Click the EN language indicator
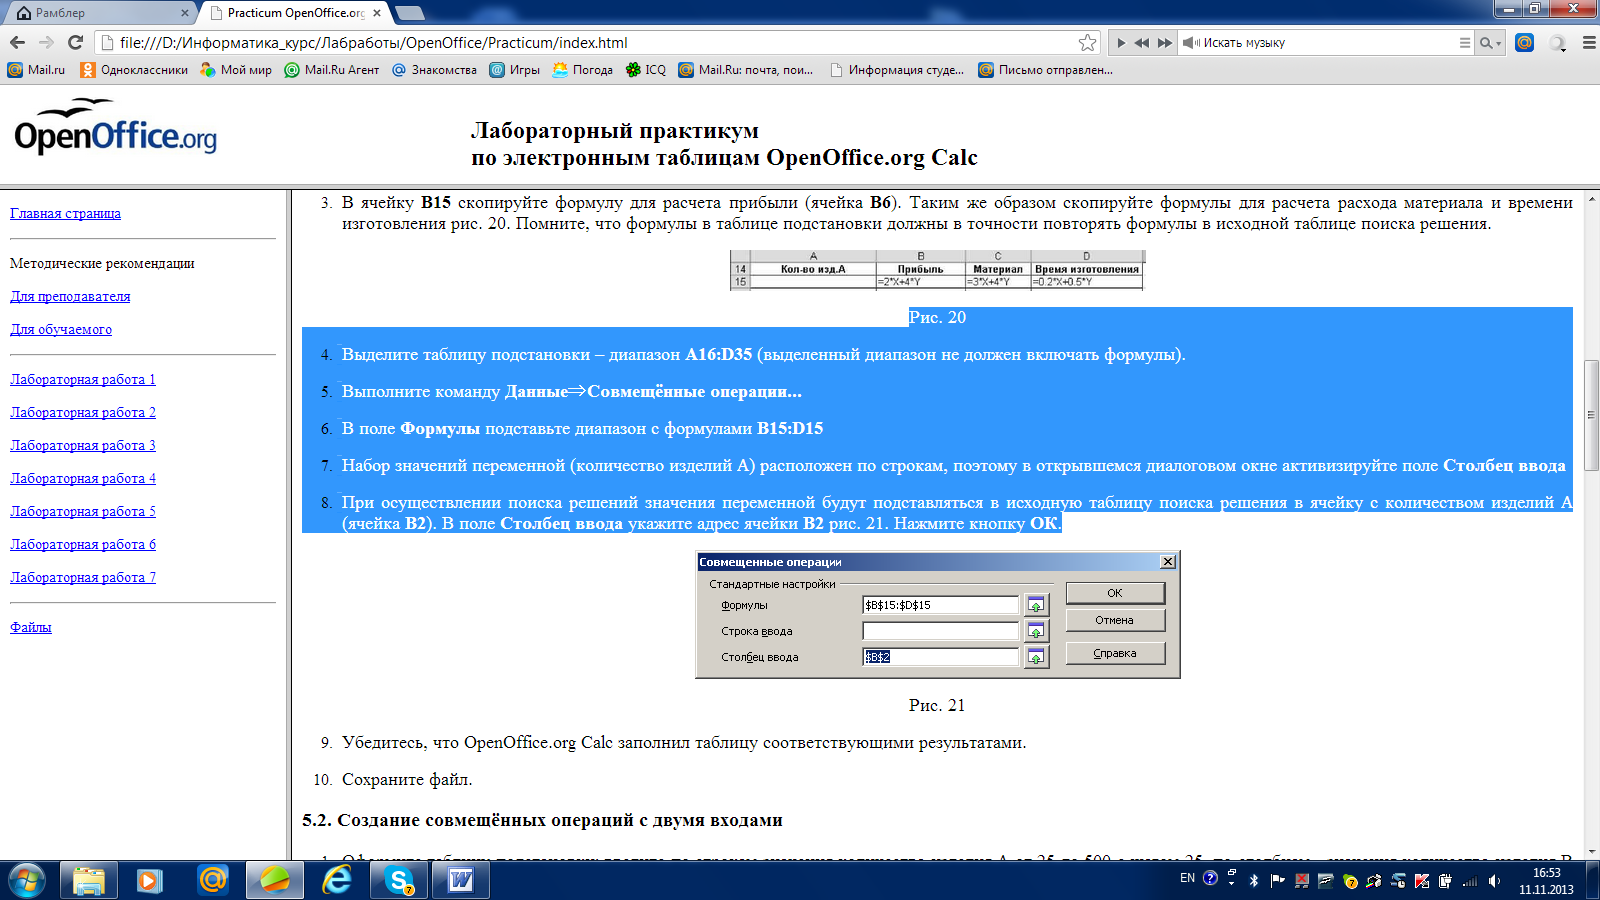The image size is (1600, 900). pos(1187,878)
